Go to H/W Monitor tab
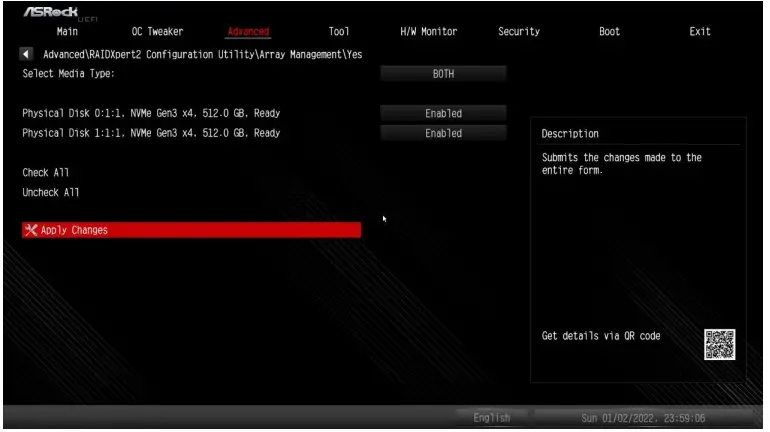The width and height of the screenshot is (770, 432). point(429,31)
